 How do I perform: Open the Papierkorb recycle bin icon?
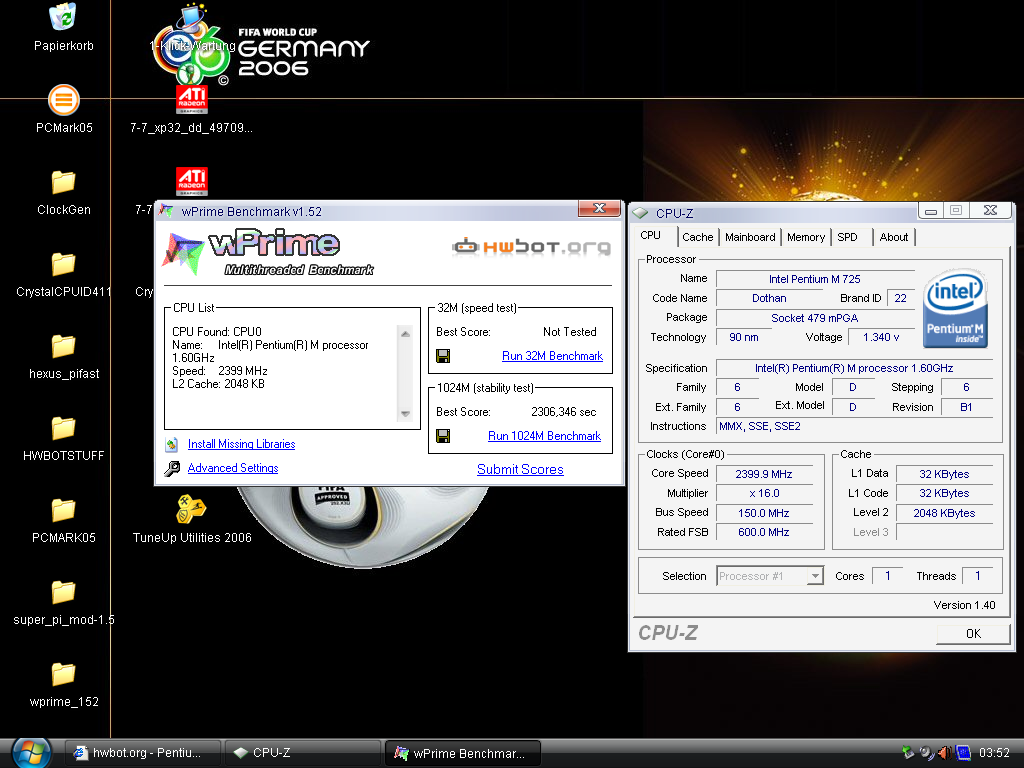click(63, 18)
